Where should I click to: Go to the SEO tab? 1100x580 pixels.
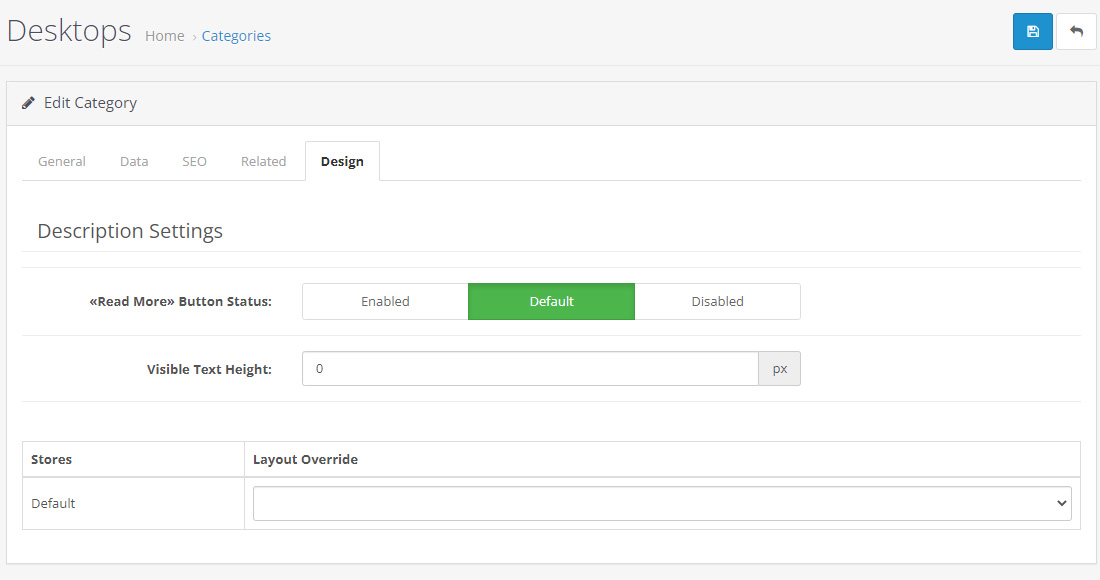tap(194, 161)
